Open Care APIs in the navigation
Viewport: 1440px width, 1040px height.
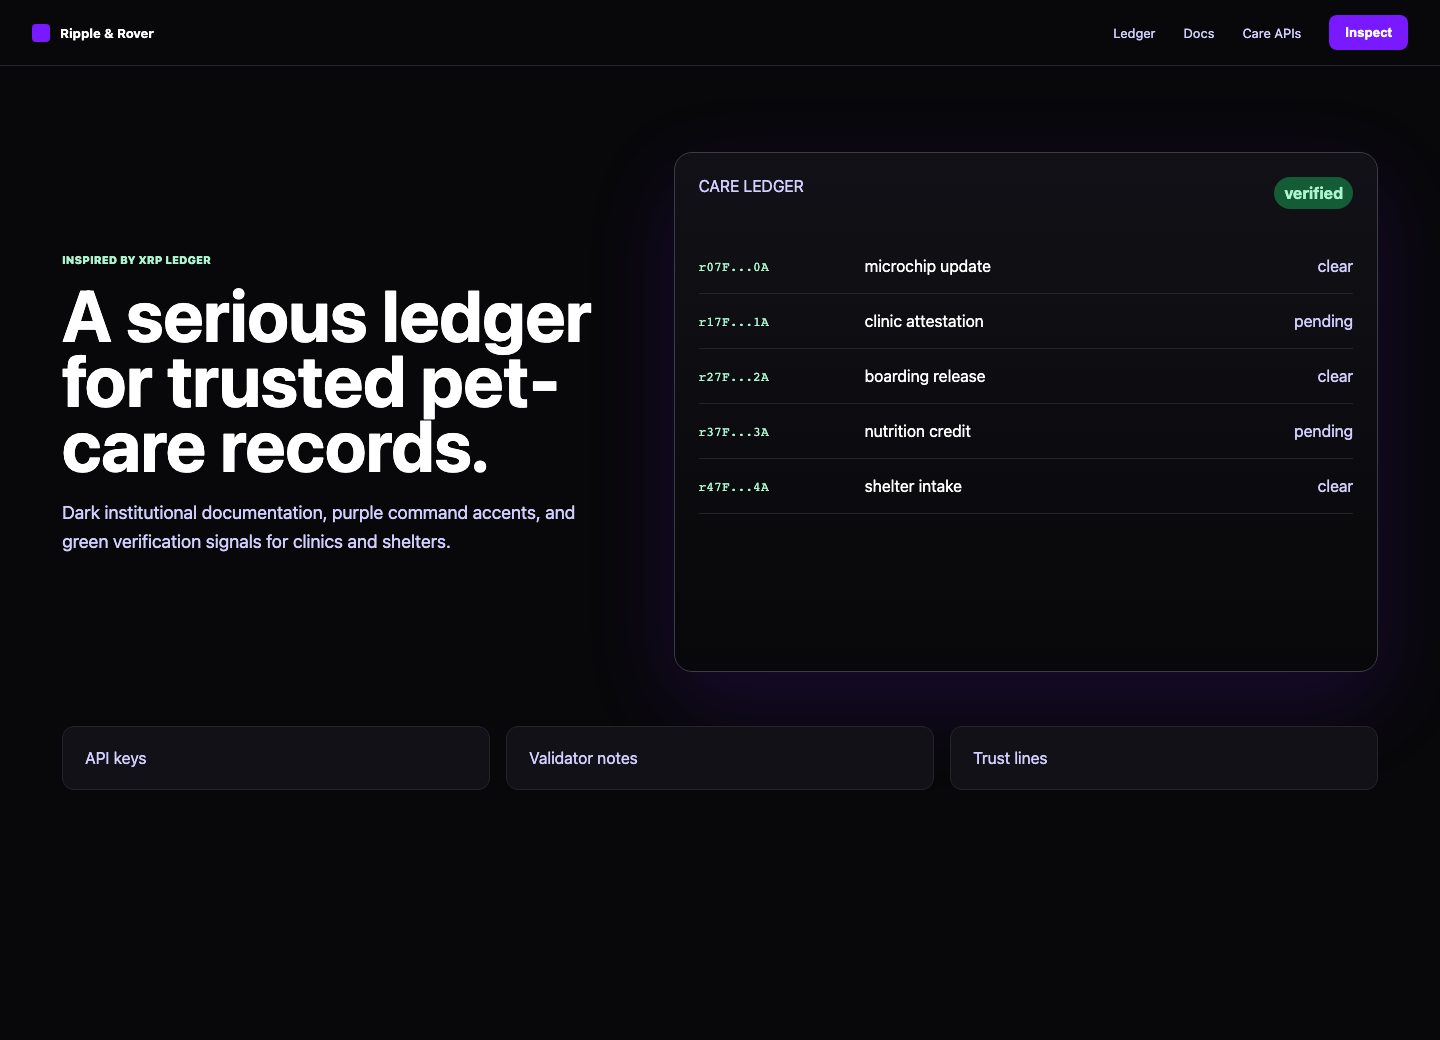coord(1272,33)
